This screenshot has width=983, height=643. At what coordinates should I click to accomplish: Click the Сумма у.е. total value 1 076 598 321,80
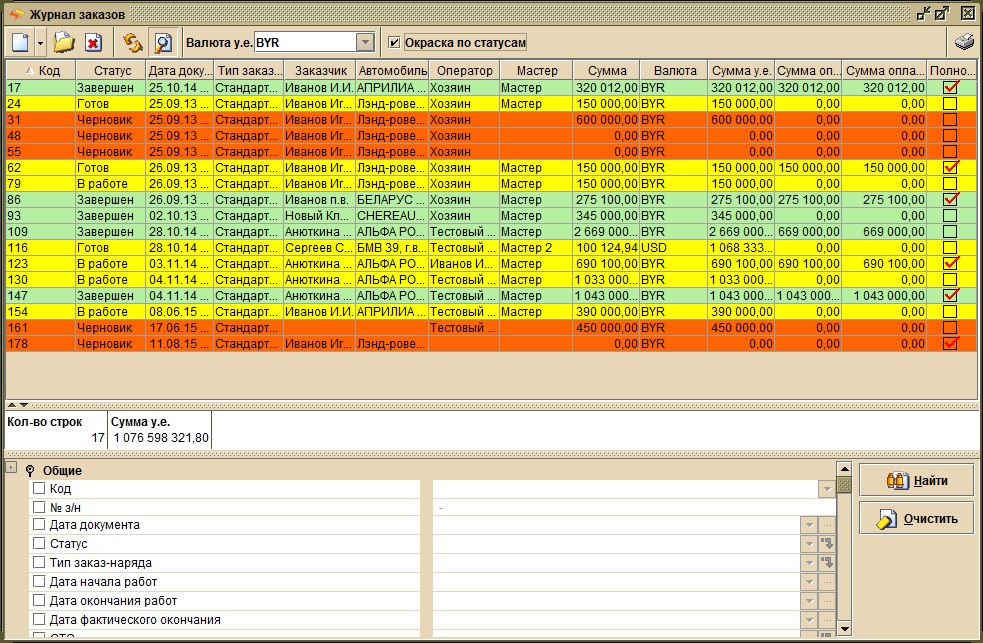point(161,437)
